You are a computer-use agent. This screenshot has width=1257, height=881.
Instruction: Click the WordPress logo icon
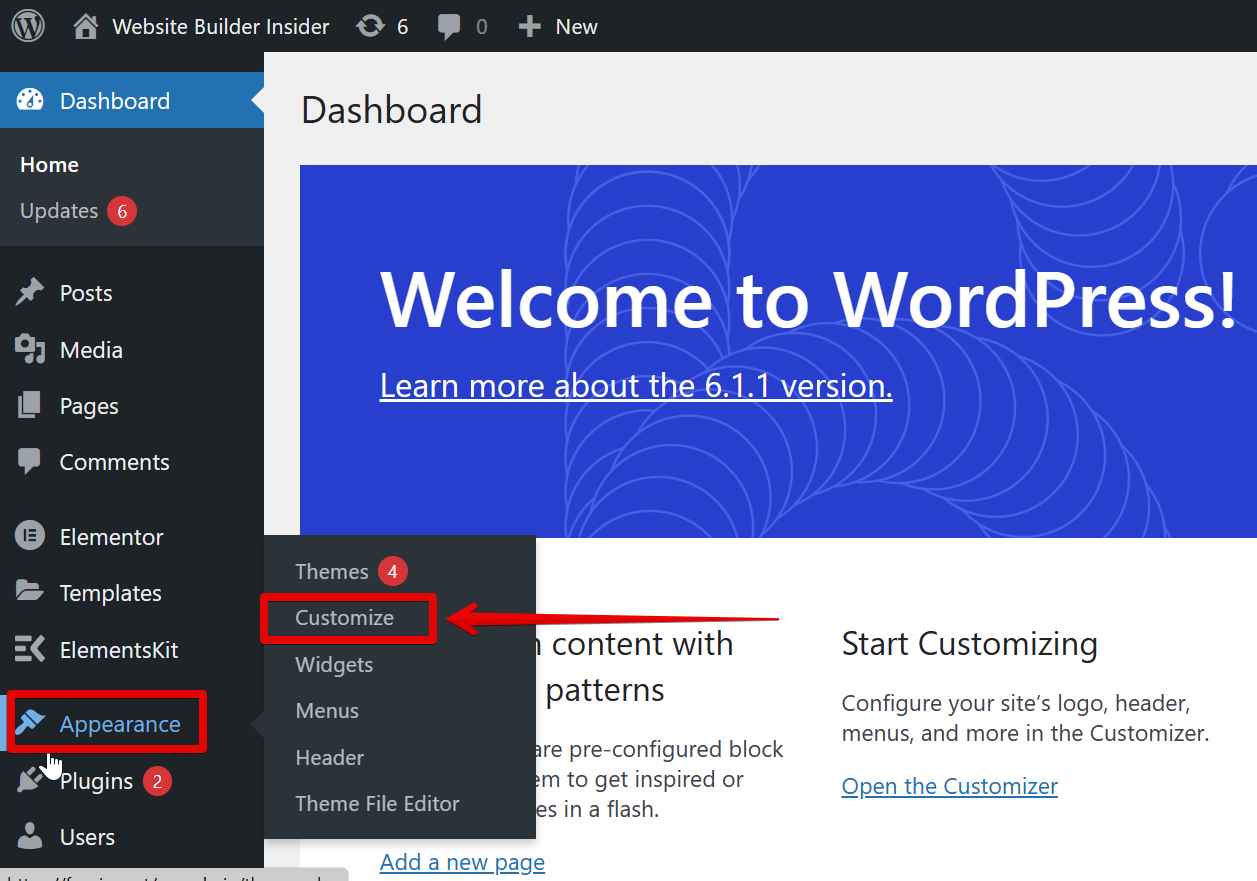click(x=28, y=26)
